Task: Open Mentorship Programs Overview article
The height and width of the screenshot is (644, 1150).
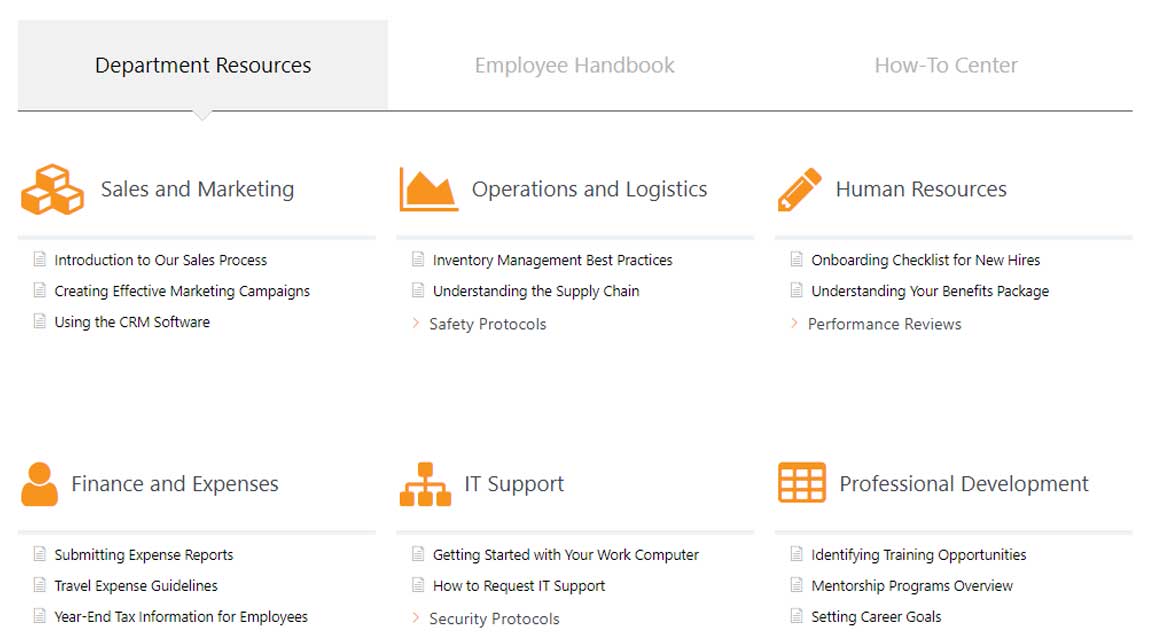Action: click(911, 586)
